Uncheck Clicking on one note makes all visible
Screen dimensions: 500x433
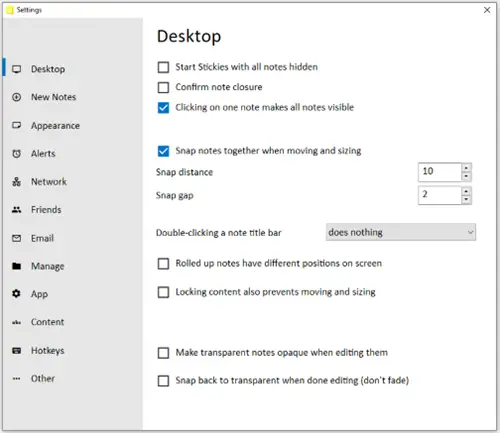163,108
